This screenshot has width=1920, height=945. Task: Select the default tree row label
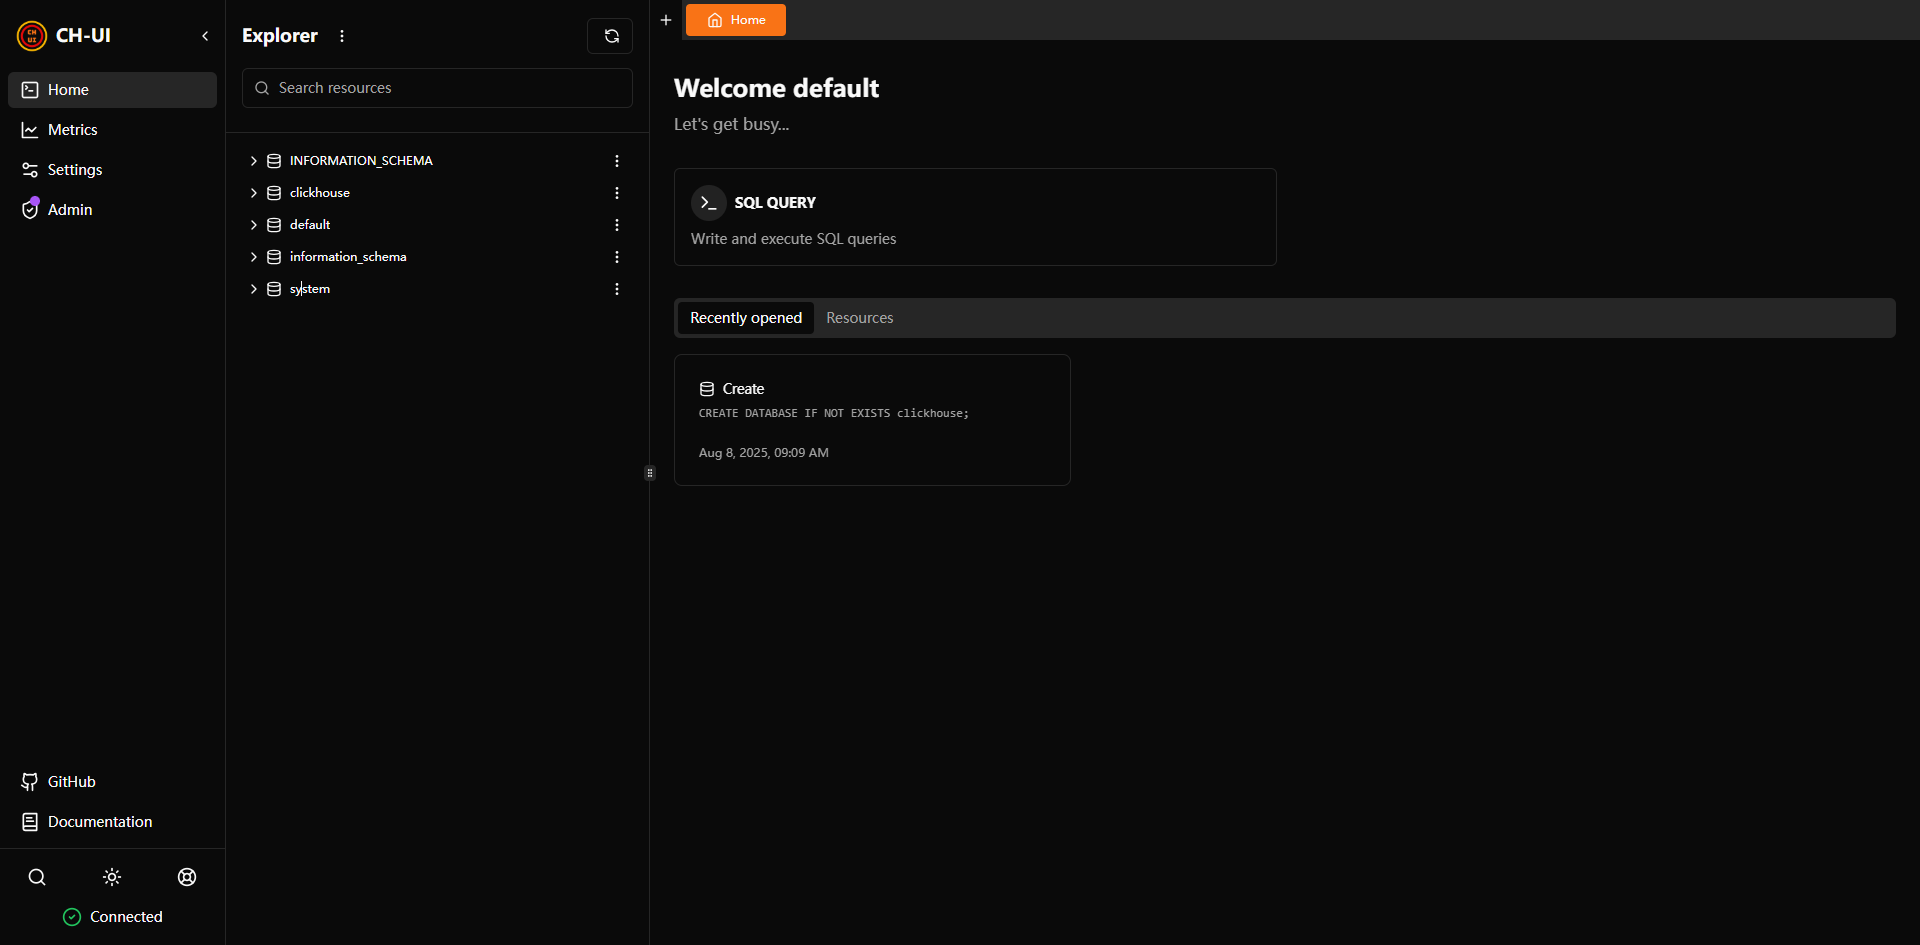coord(310,225)
